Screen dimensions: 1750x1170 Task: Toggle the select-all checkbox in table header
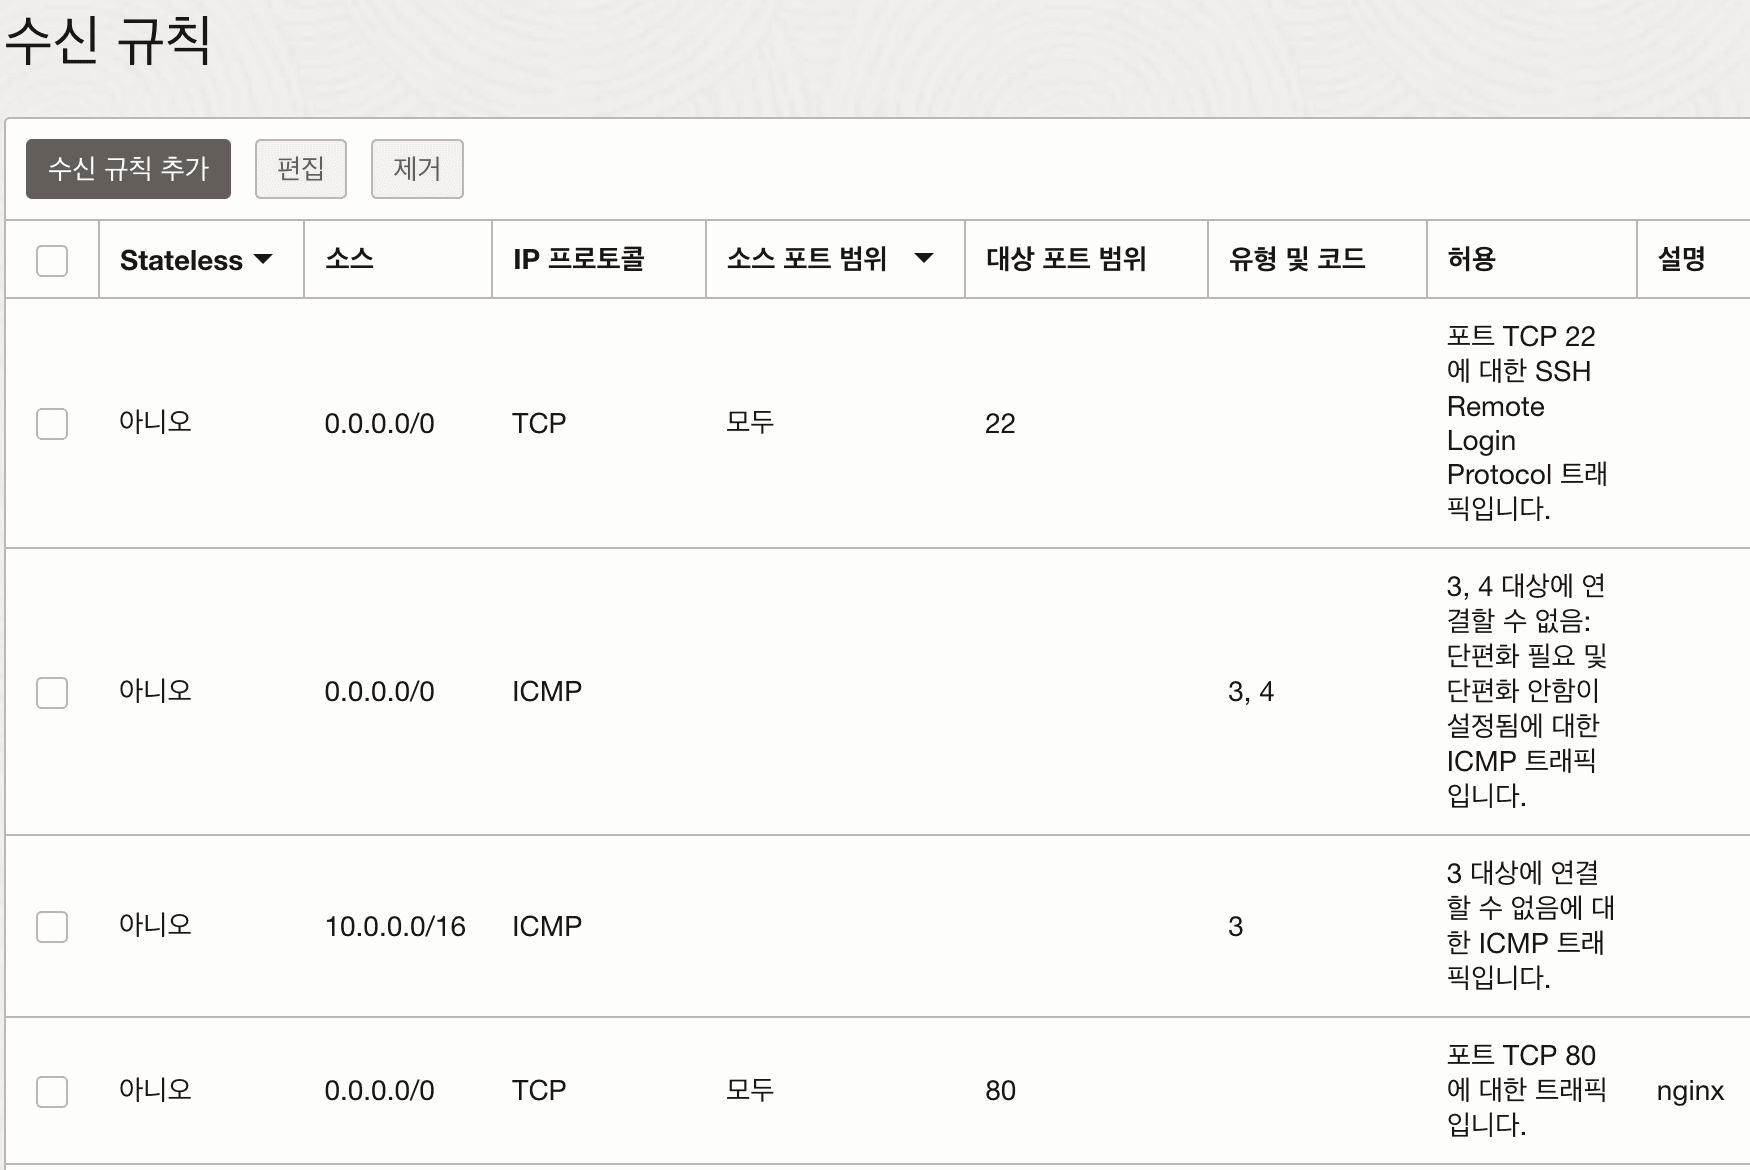[52, 260]
